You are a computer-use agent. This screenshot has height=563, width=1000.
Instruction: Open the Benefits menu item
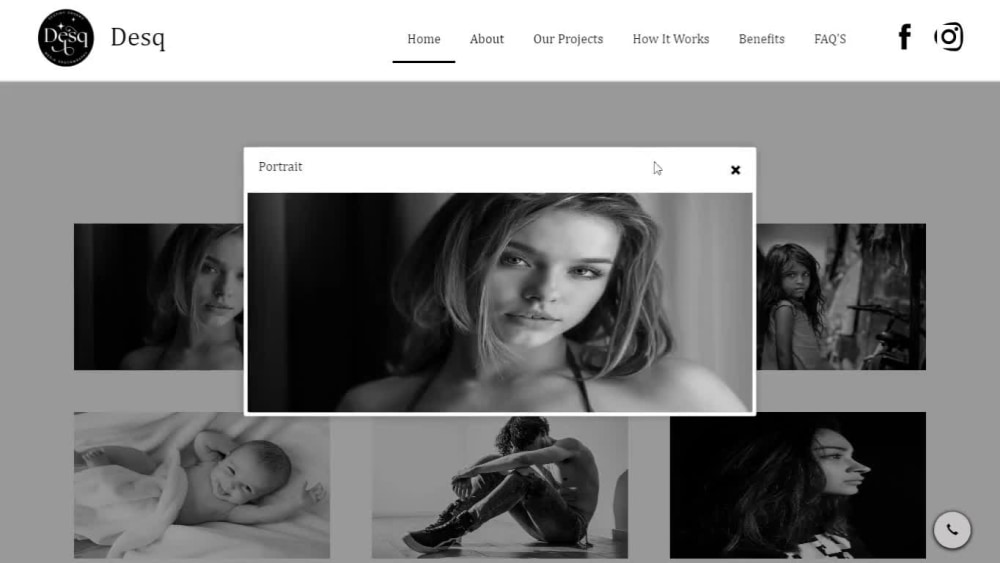(761, 39)
